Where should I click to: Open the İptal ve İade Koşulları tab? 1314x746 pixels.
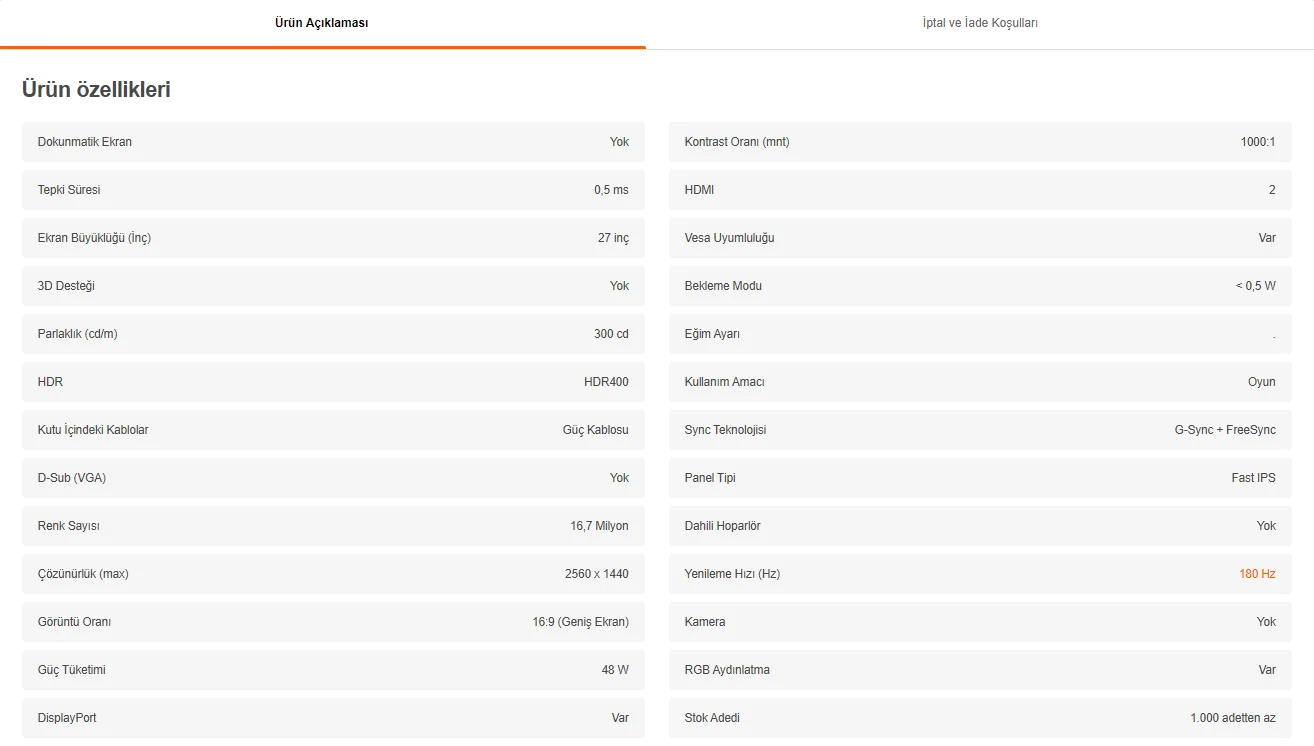pos(979,23)
